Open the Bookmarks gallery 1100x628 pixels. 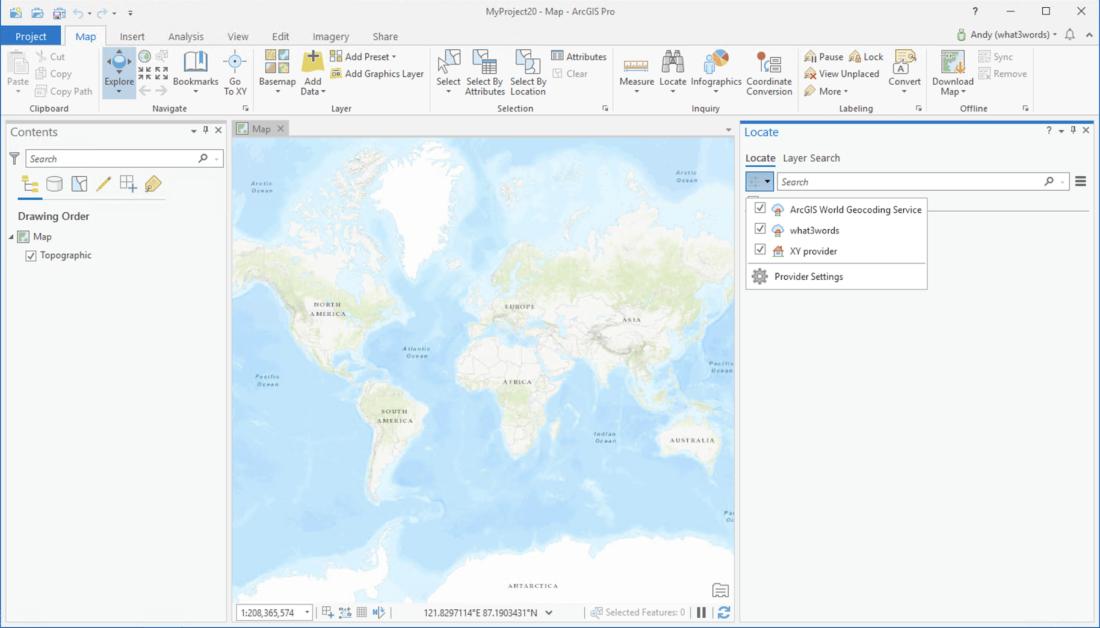(x=195, y=72)
